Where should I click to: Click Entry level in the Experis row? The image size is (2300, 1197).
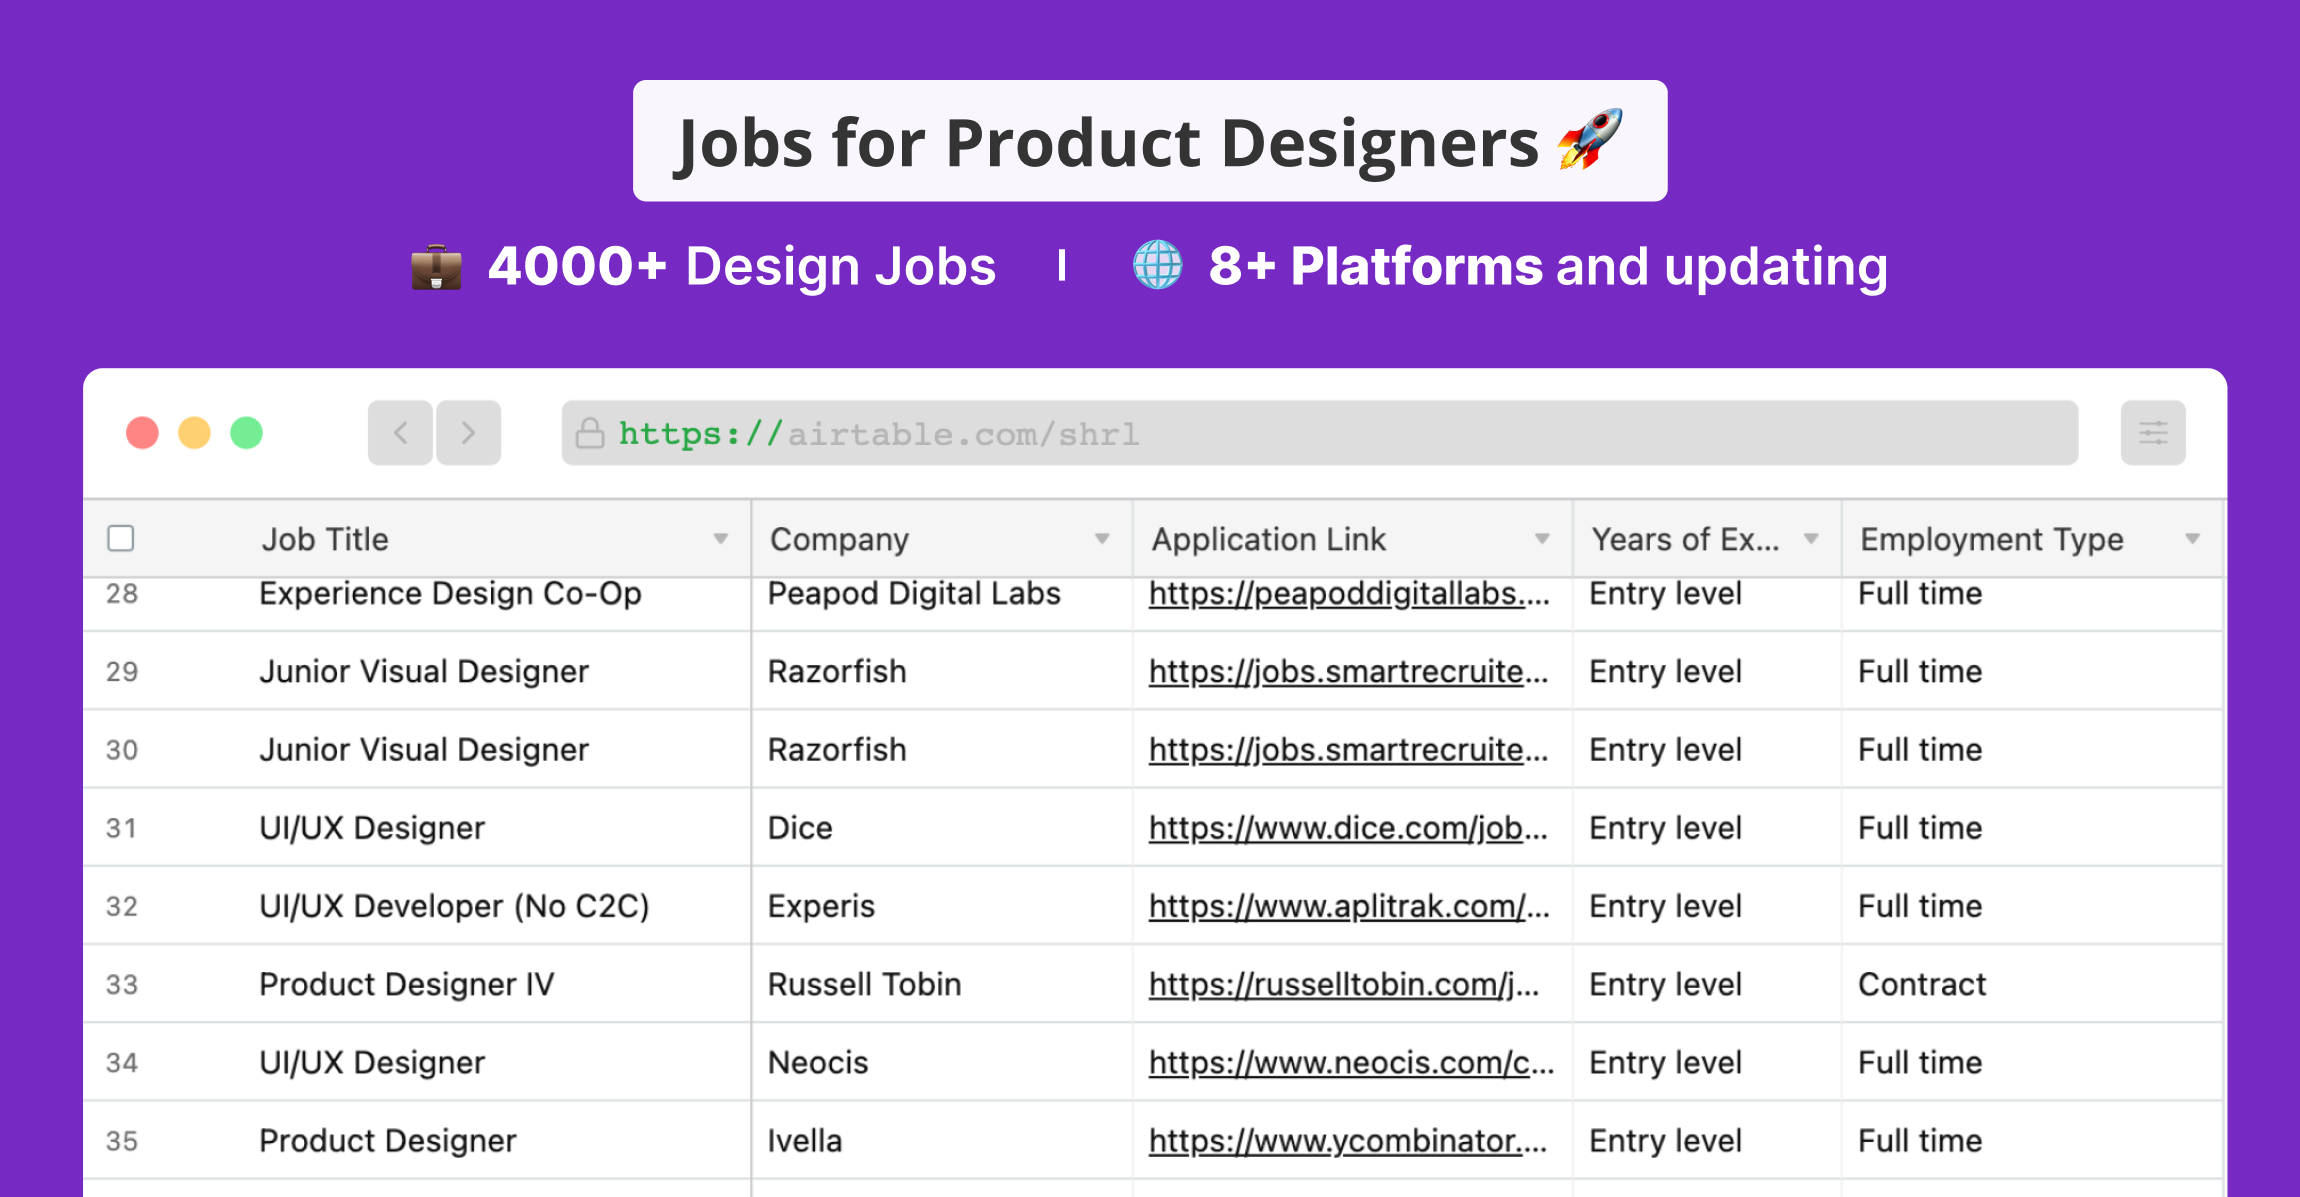[1666, 906]
